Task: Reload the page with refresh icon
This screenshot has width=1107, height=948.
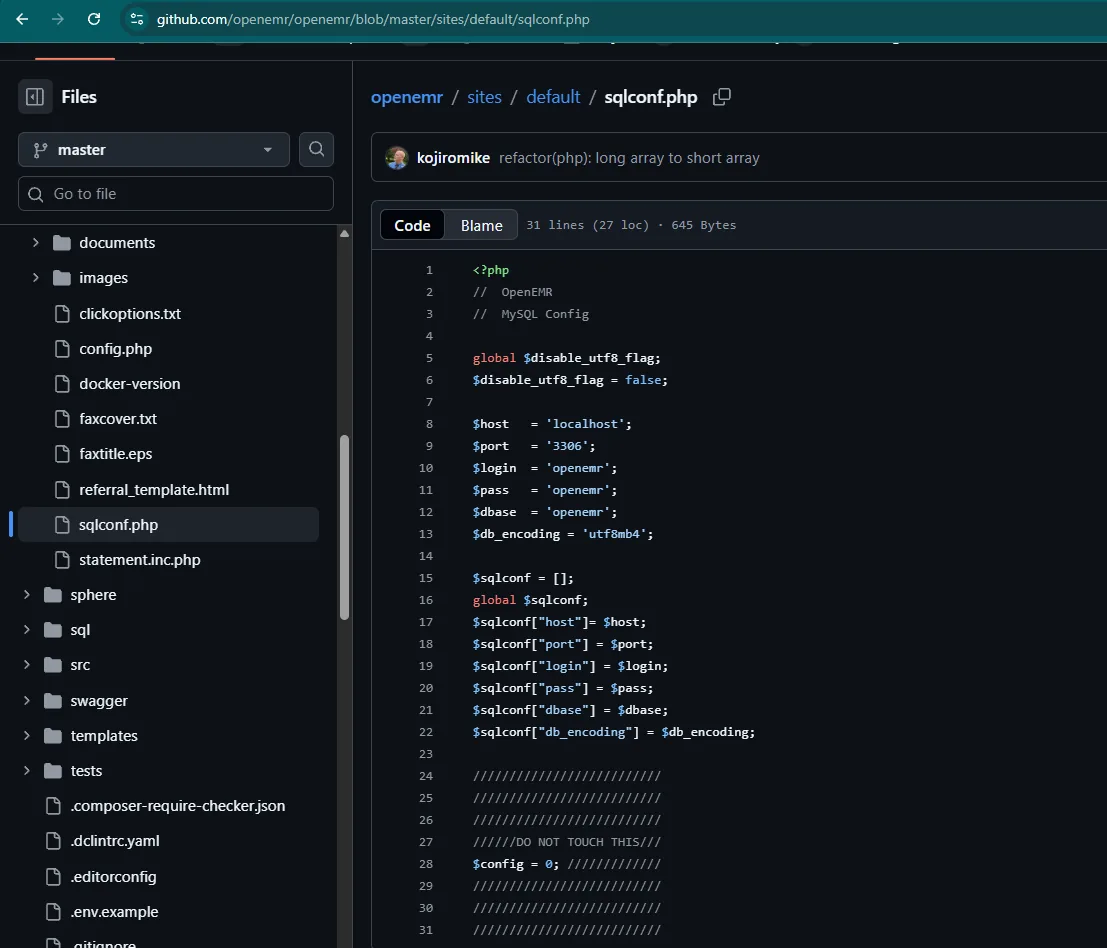Action: [x=94, y=19]
